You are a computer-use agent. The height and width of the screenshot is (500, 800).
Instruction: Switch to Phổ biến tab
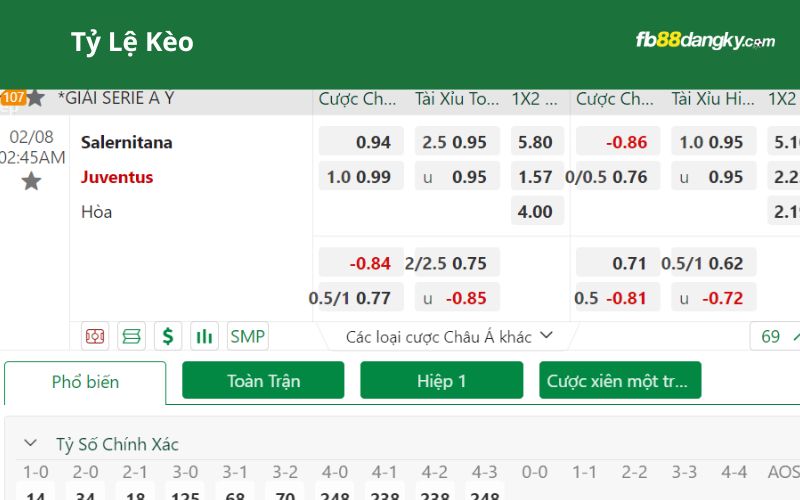85,382
